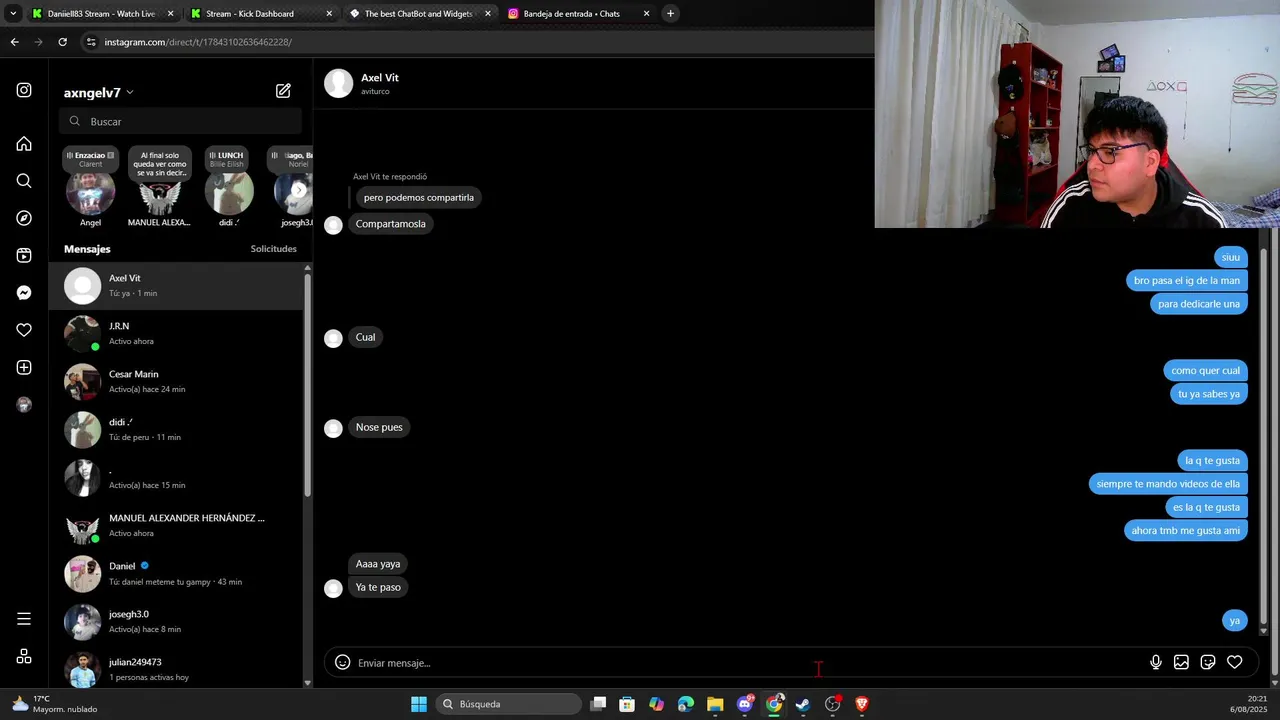Click the browser address bar URL
1280x720 pixels.
[198, 42]
